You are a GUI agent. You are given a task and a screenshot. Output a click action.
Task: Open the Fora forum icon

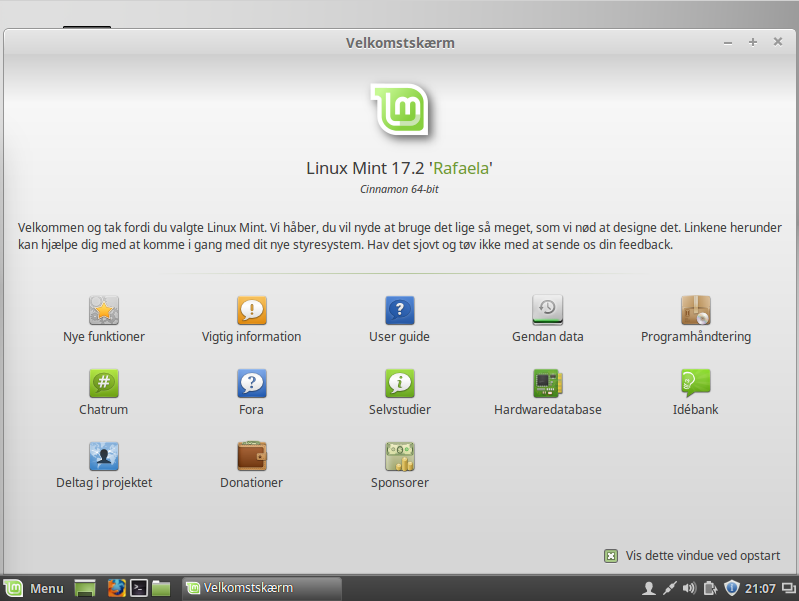pos(252,383)
